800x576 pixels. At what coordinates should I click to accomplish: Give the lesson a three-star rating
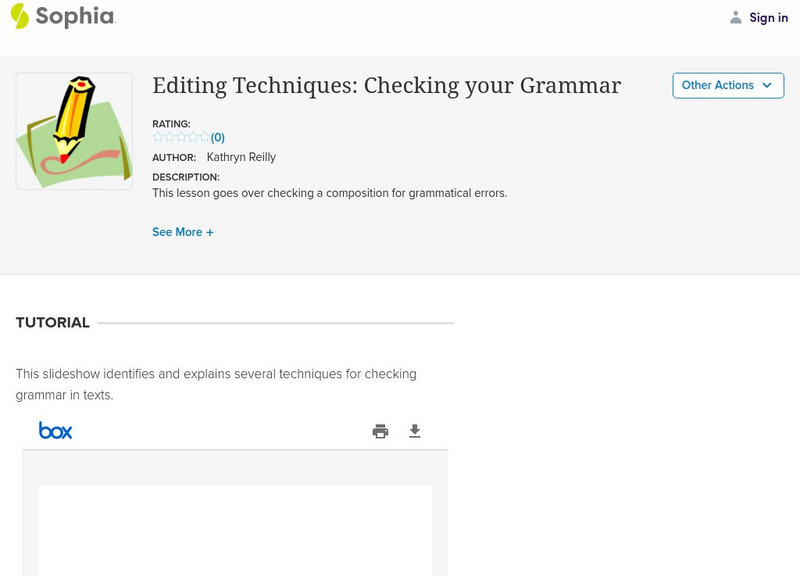[x=181, y=137]
